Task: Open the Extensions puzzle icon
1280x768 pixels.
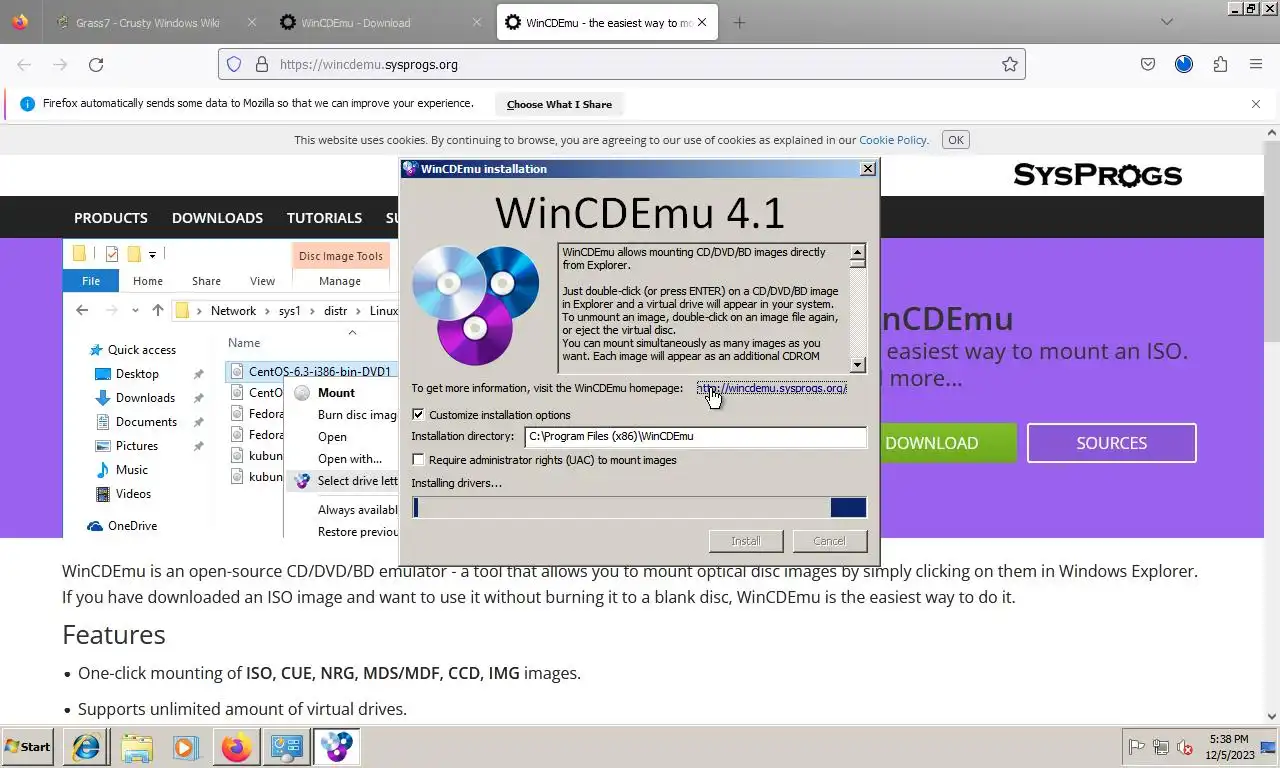Action: [x=1220, y=64]
